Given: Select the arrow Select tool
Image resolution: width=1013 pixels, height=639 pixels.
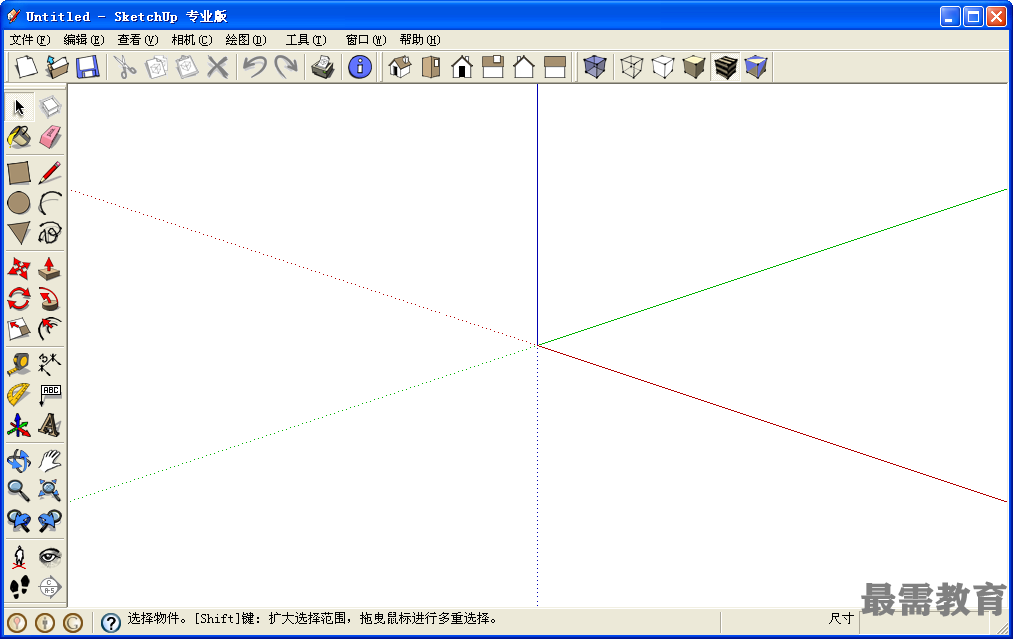Looking at the screenshot, I should click(x=19, y=107).
